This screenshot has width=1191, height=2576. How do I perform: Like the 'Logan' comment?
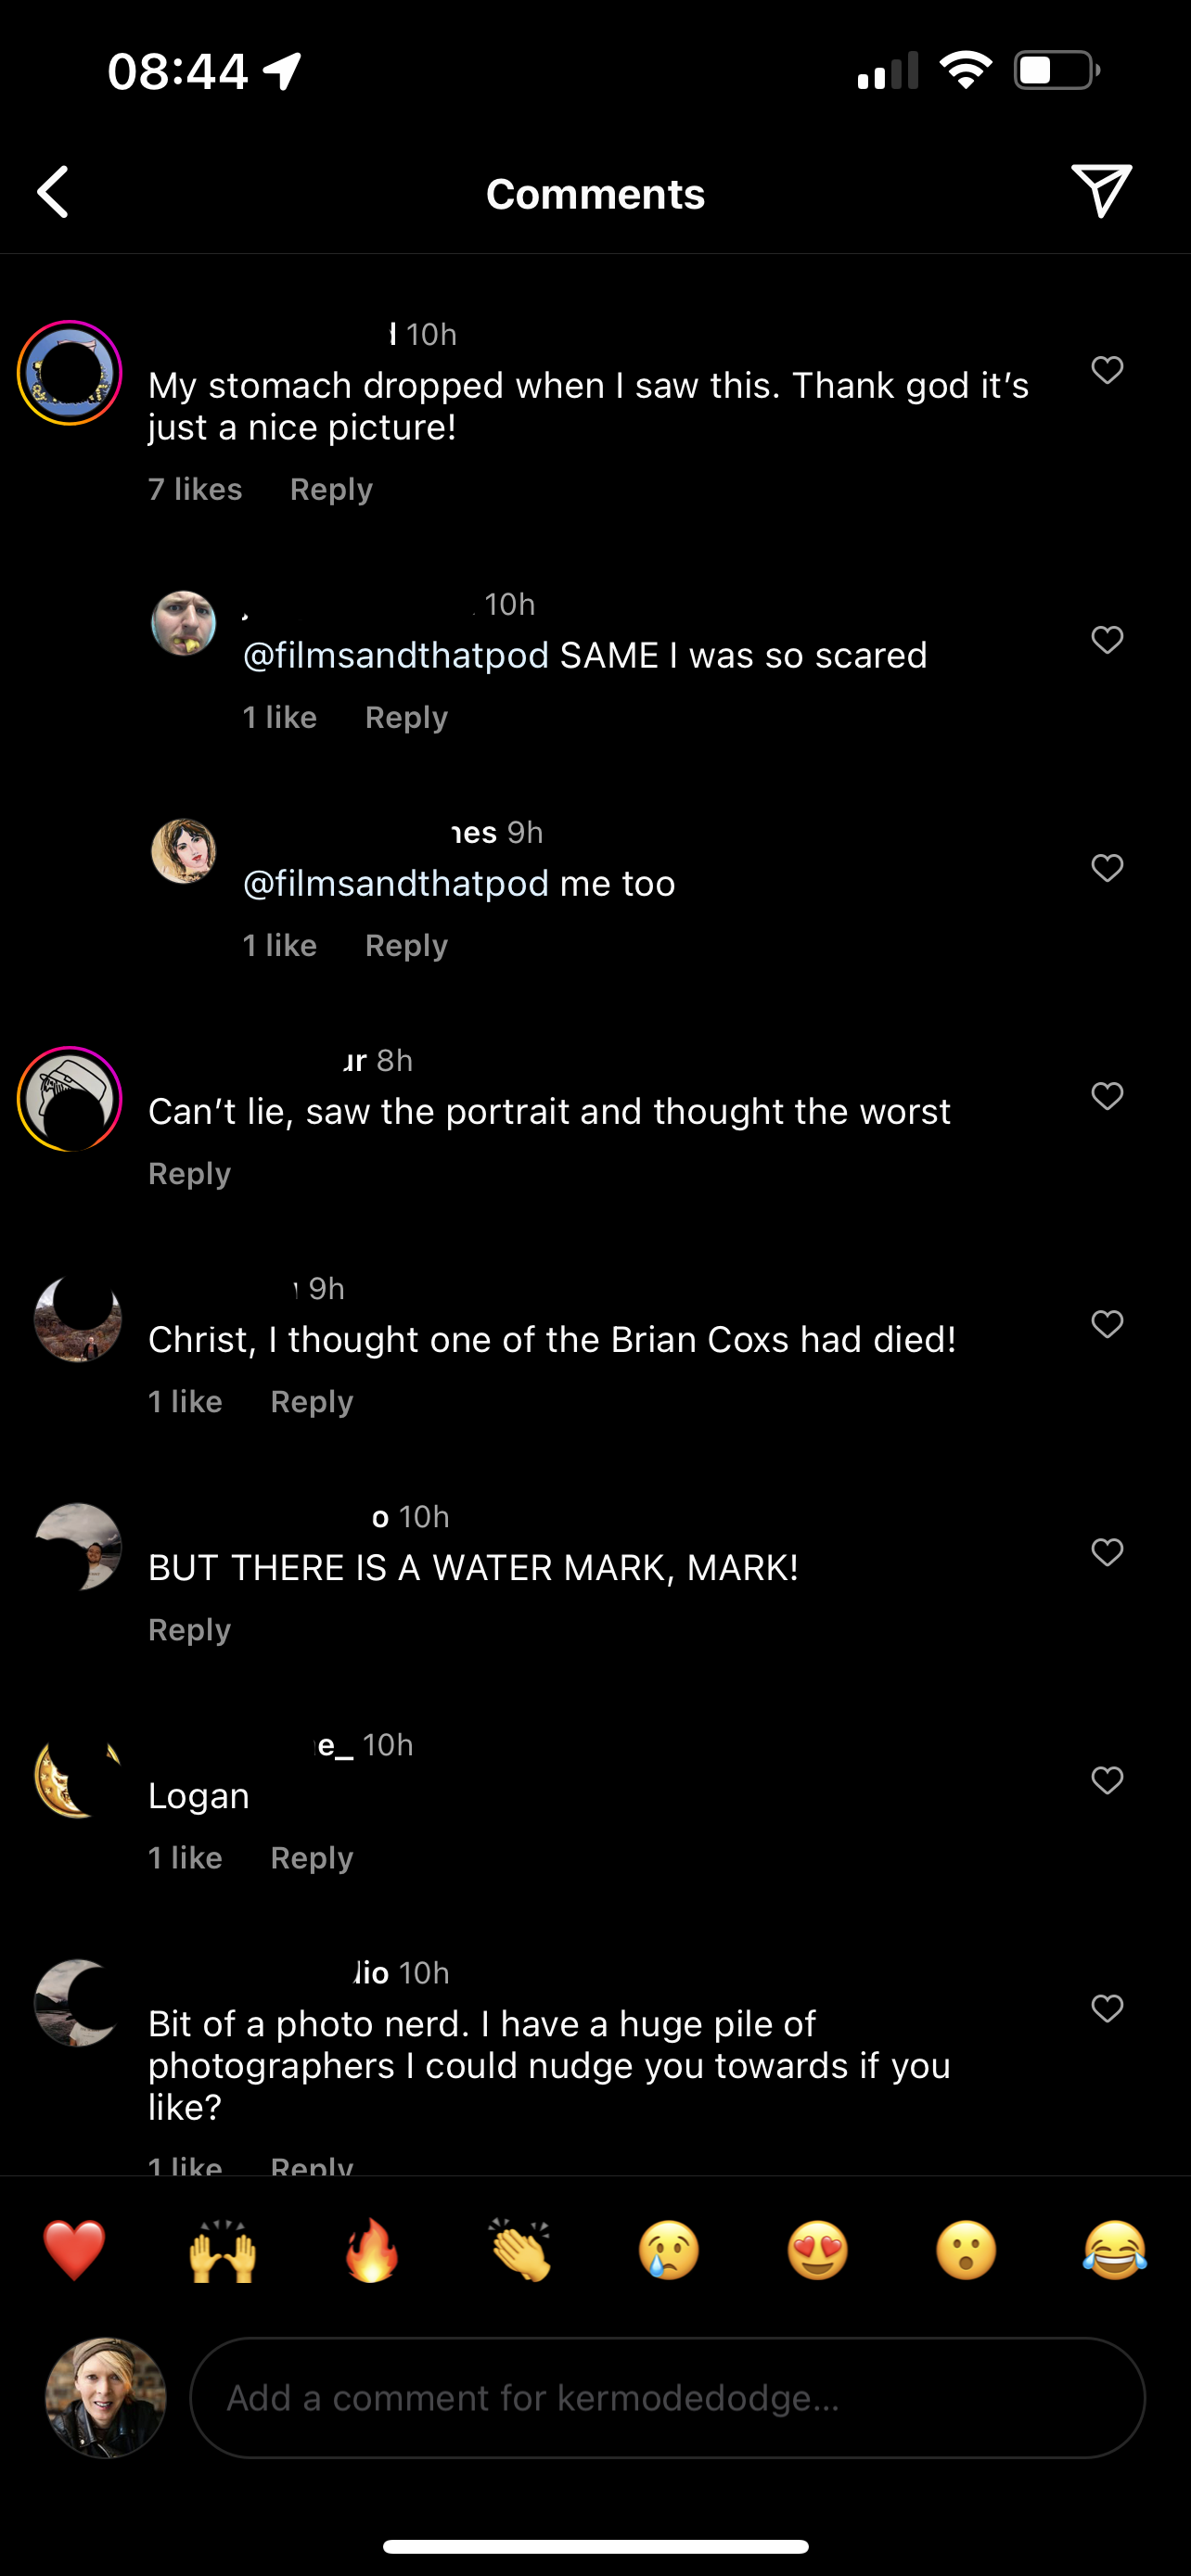[x=1107, y=1780]
